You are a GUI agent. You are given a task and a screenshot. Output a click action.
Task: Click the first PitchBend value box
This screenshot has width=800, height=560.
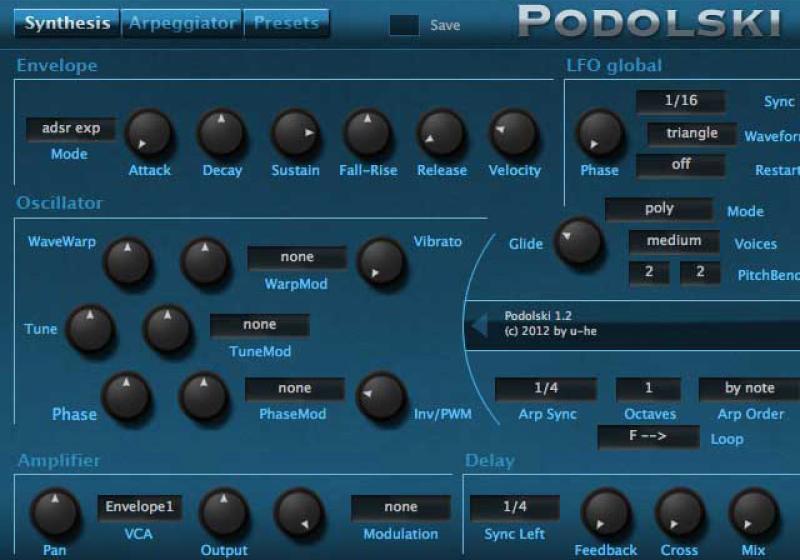[648, 272]
